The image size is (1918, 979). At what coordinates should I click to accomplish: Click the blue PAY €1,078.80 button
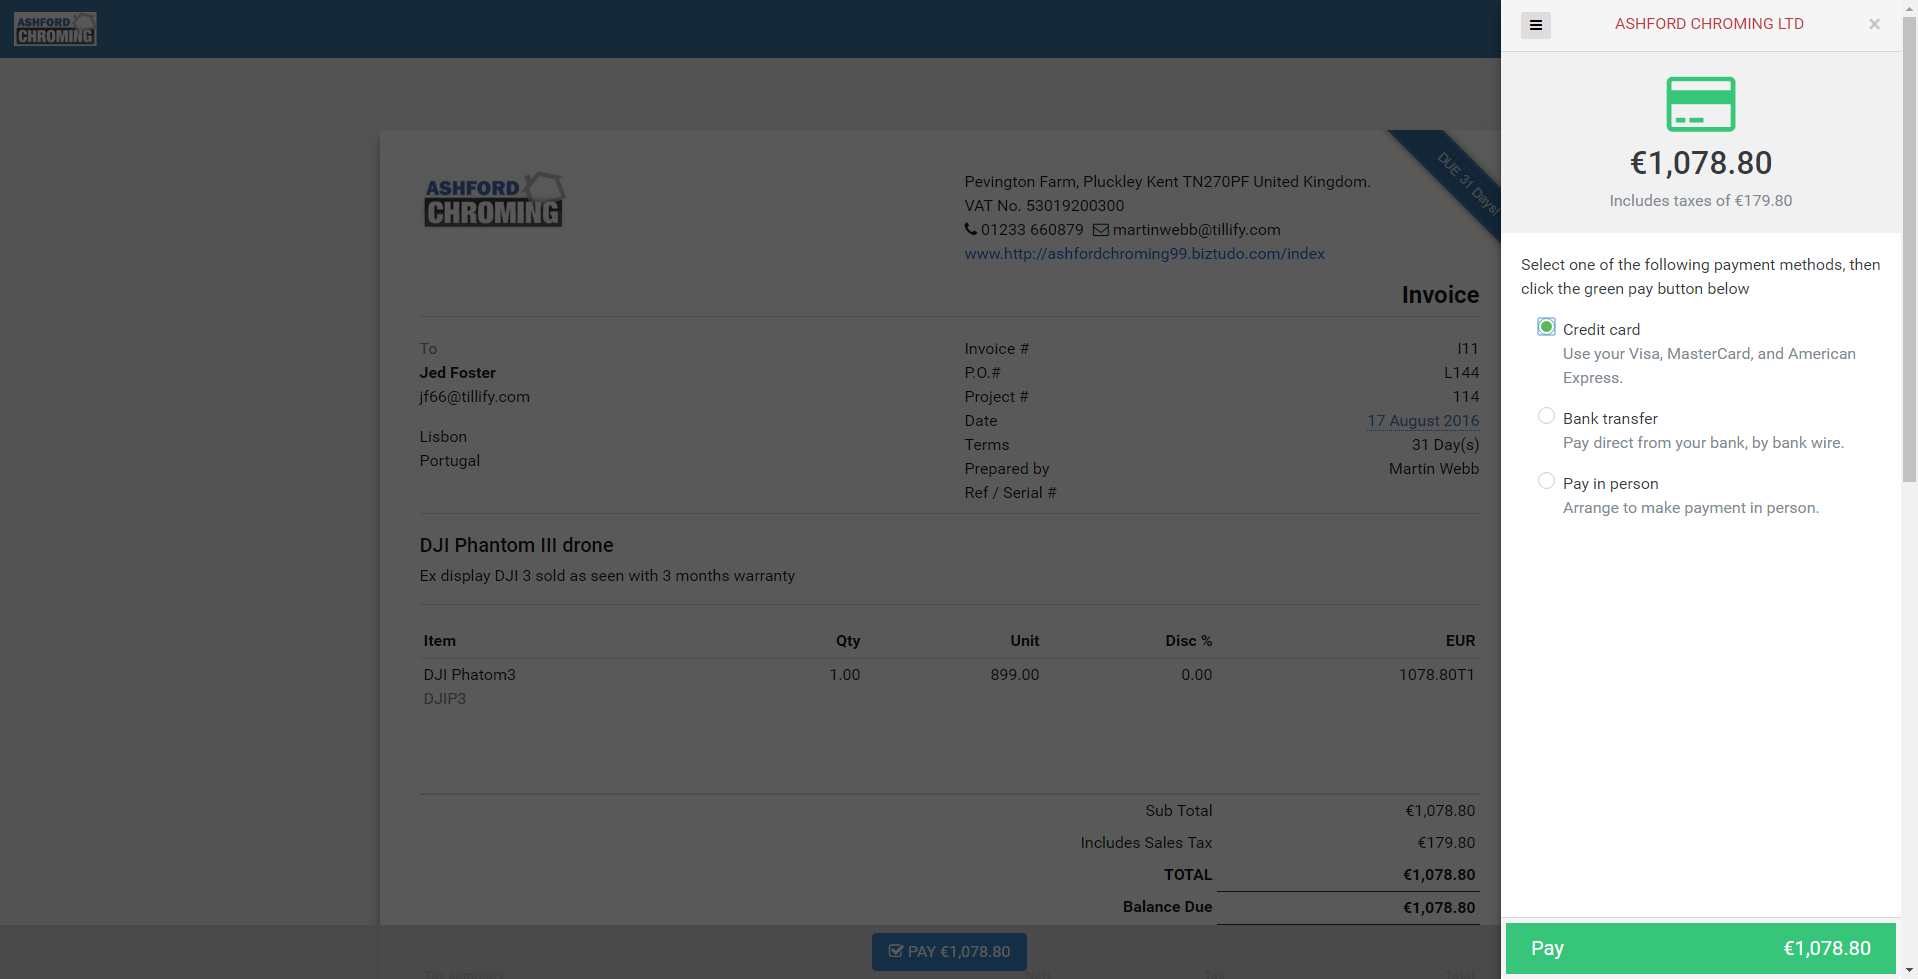[949, 952]
